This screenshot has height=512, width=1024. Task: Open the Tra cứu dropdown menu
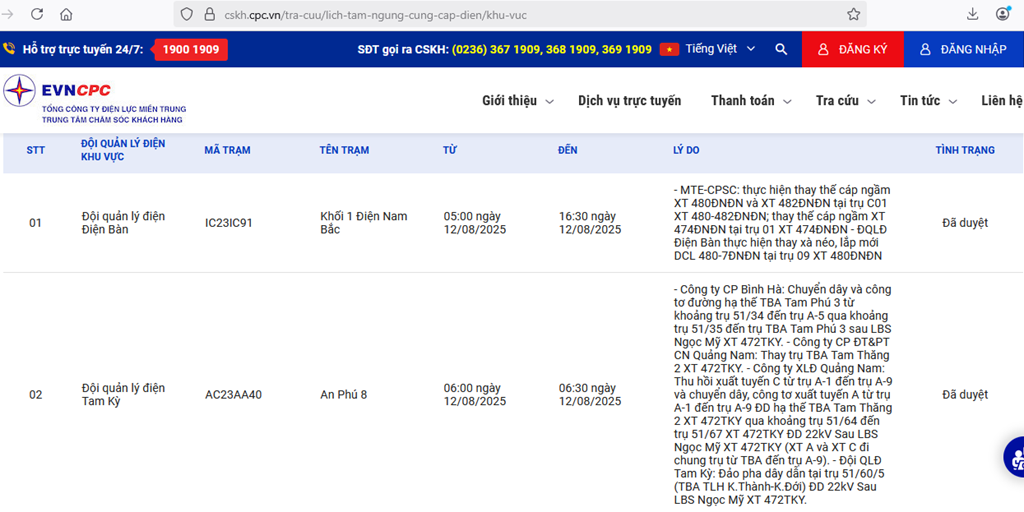coord(845,101)
